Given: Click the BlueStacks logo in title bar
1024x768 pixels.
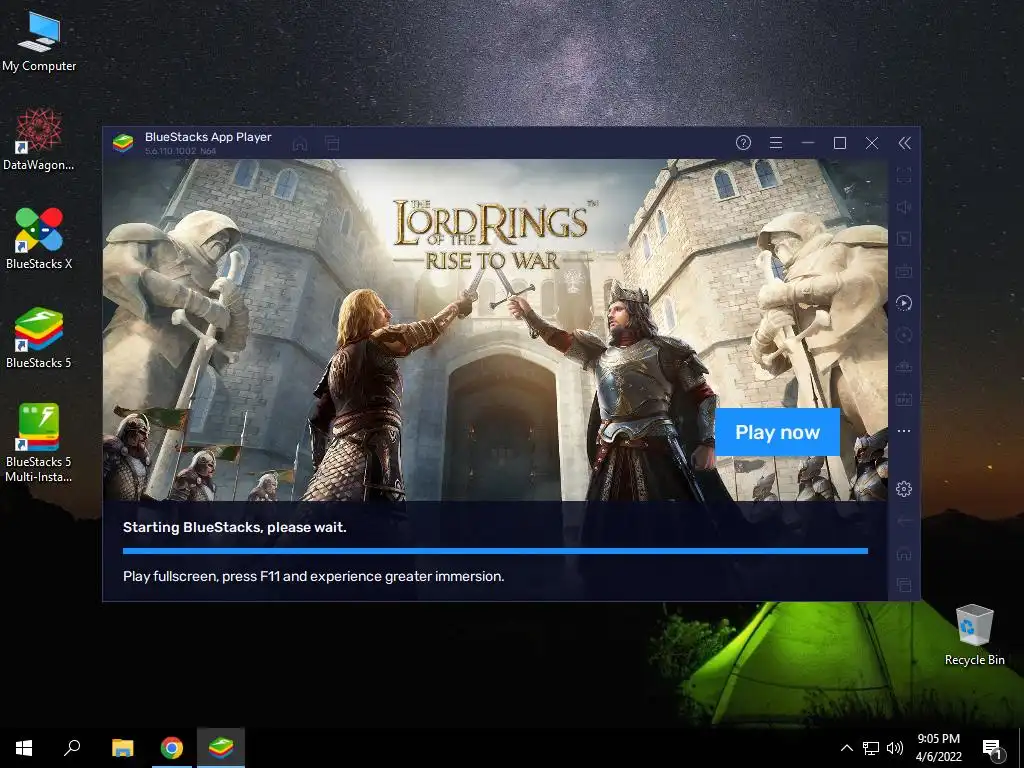Looking at the screenshot, I should 123,143.
